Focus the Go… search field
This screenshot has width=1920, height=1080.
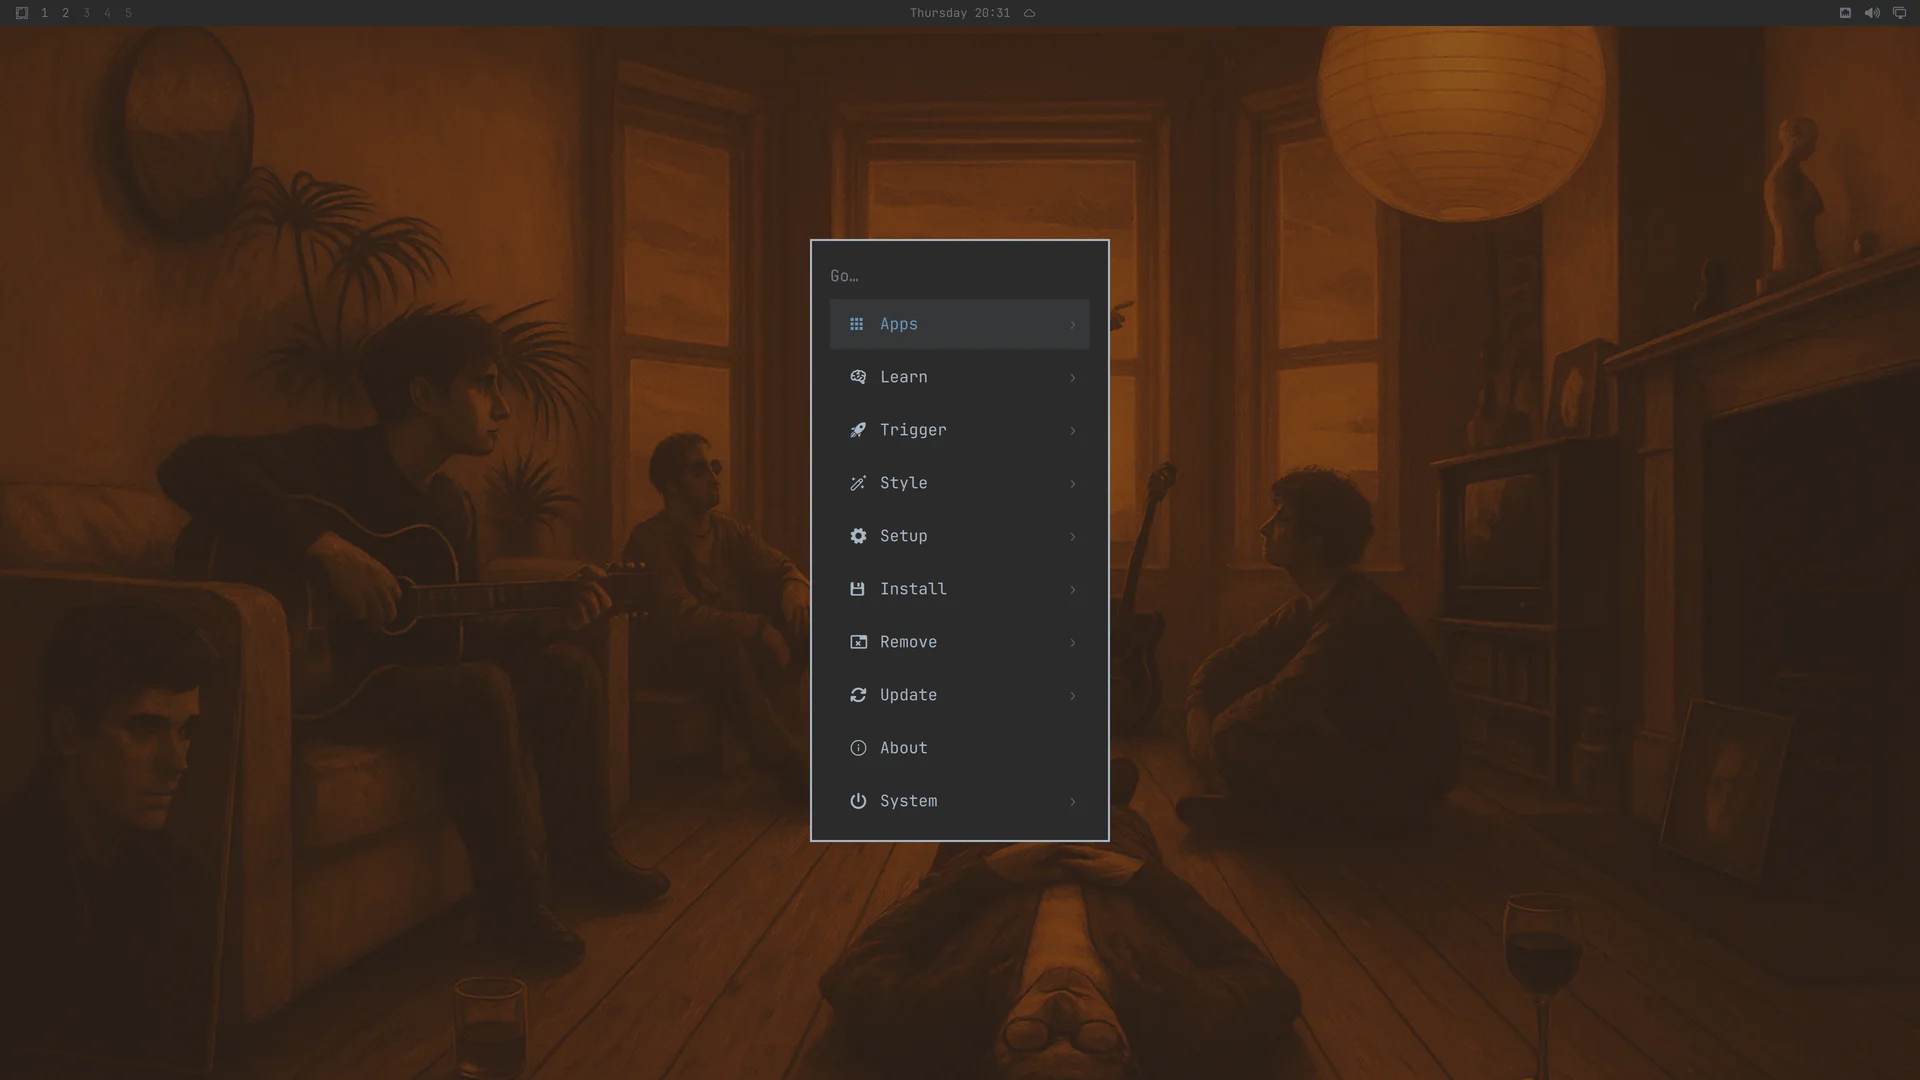click(959, 276)
